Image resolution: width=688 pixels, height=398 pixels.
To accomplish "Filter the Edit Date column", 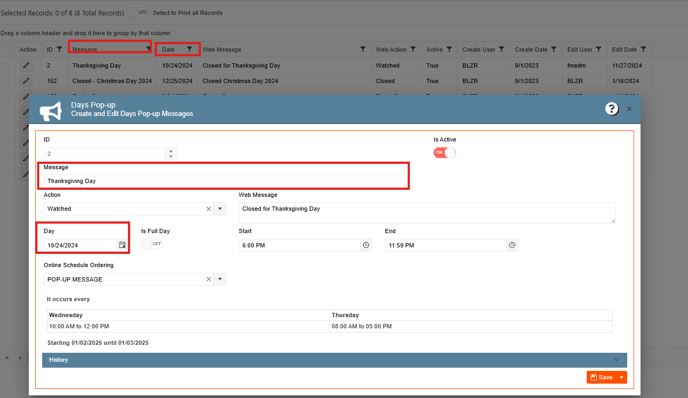I will pos(643,49).
